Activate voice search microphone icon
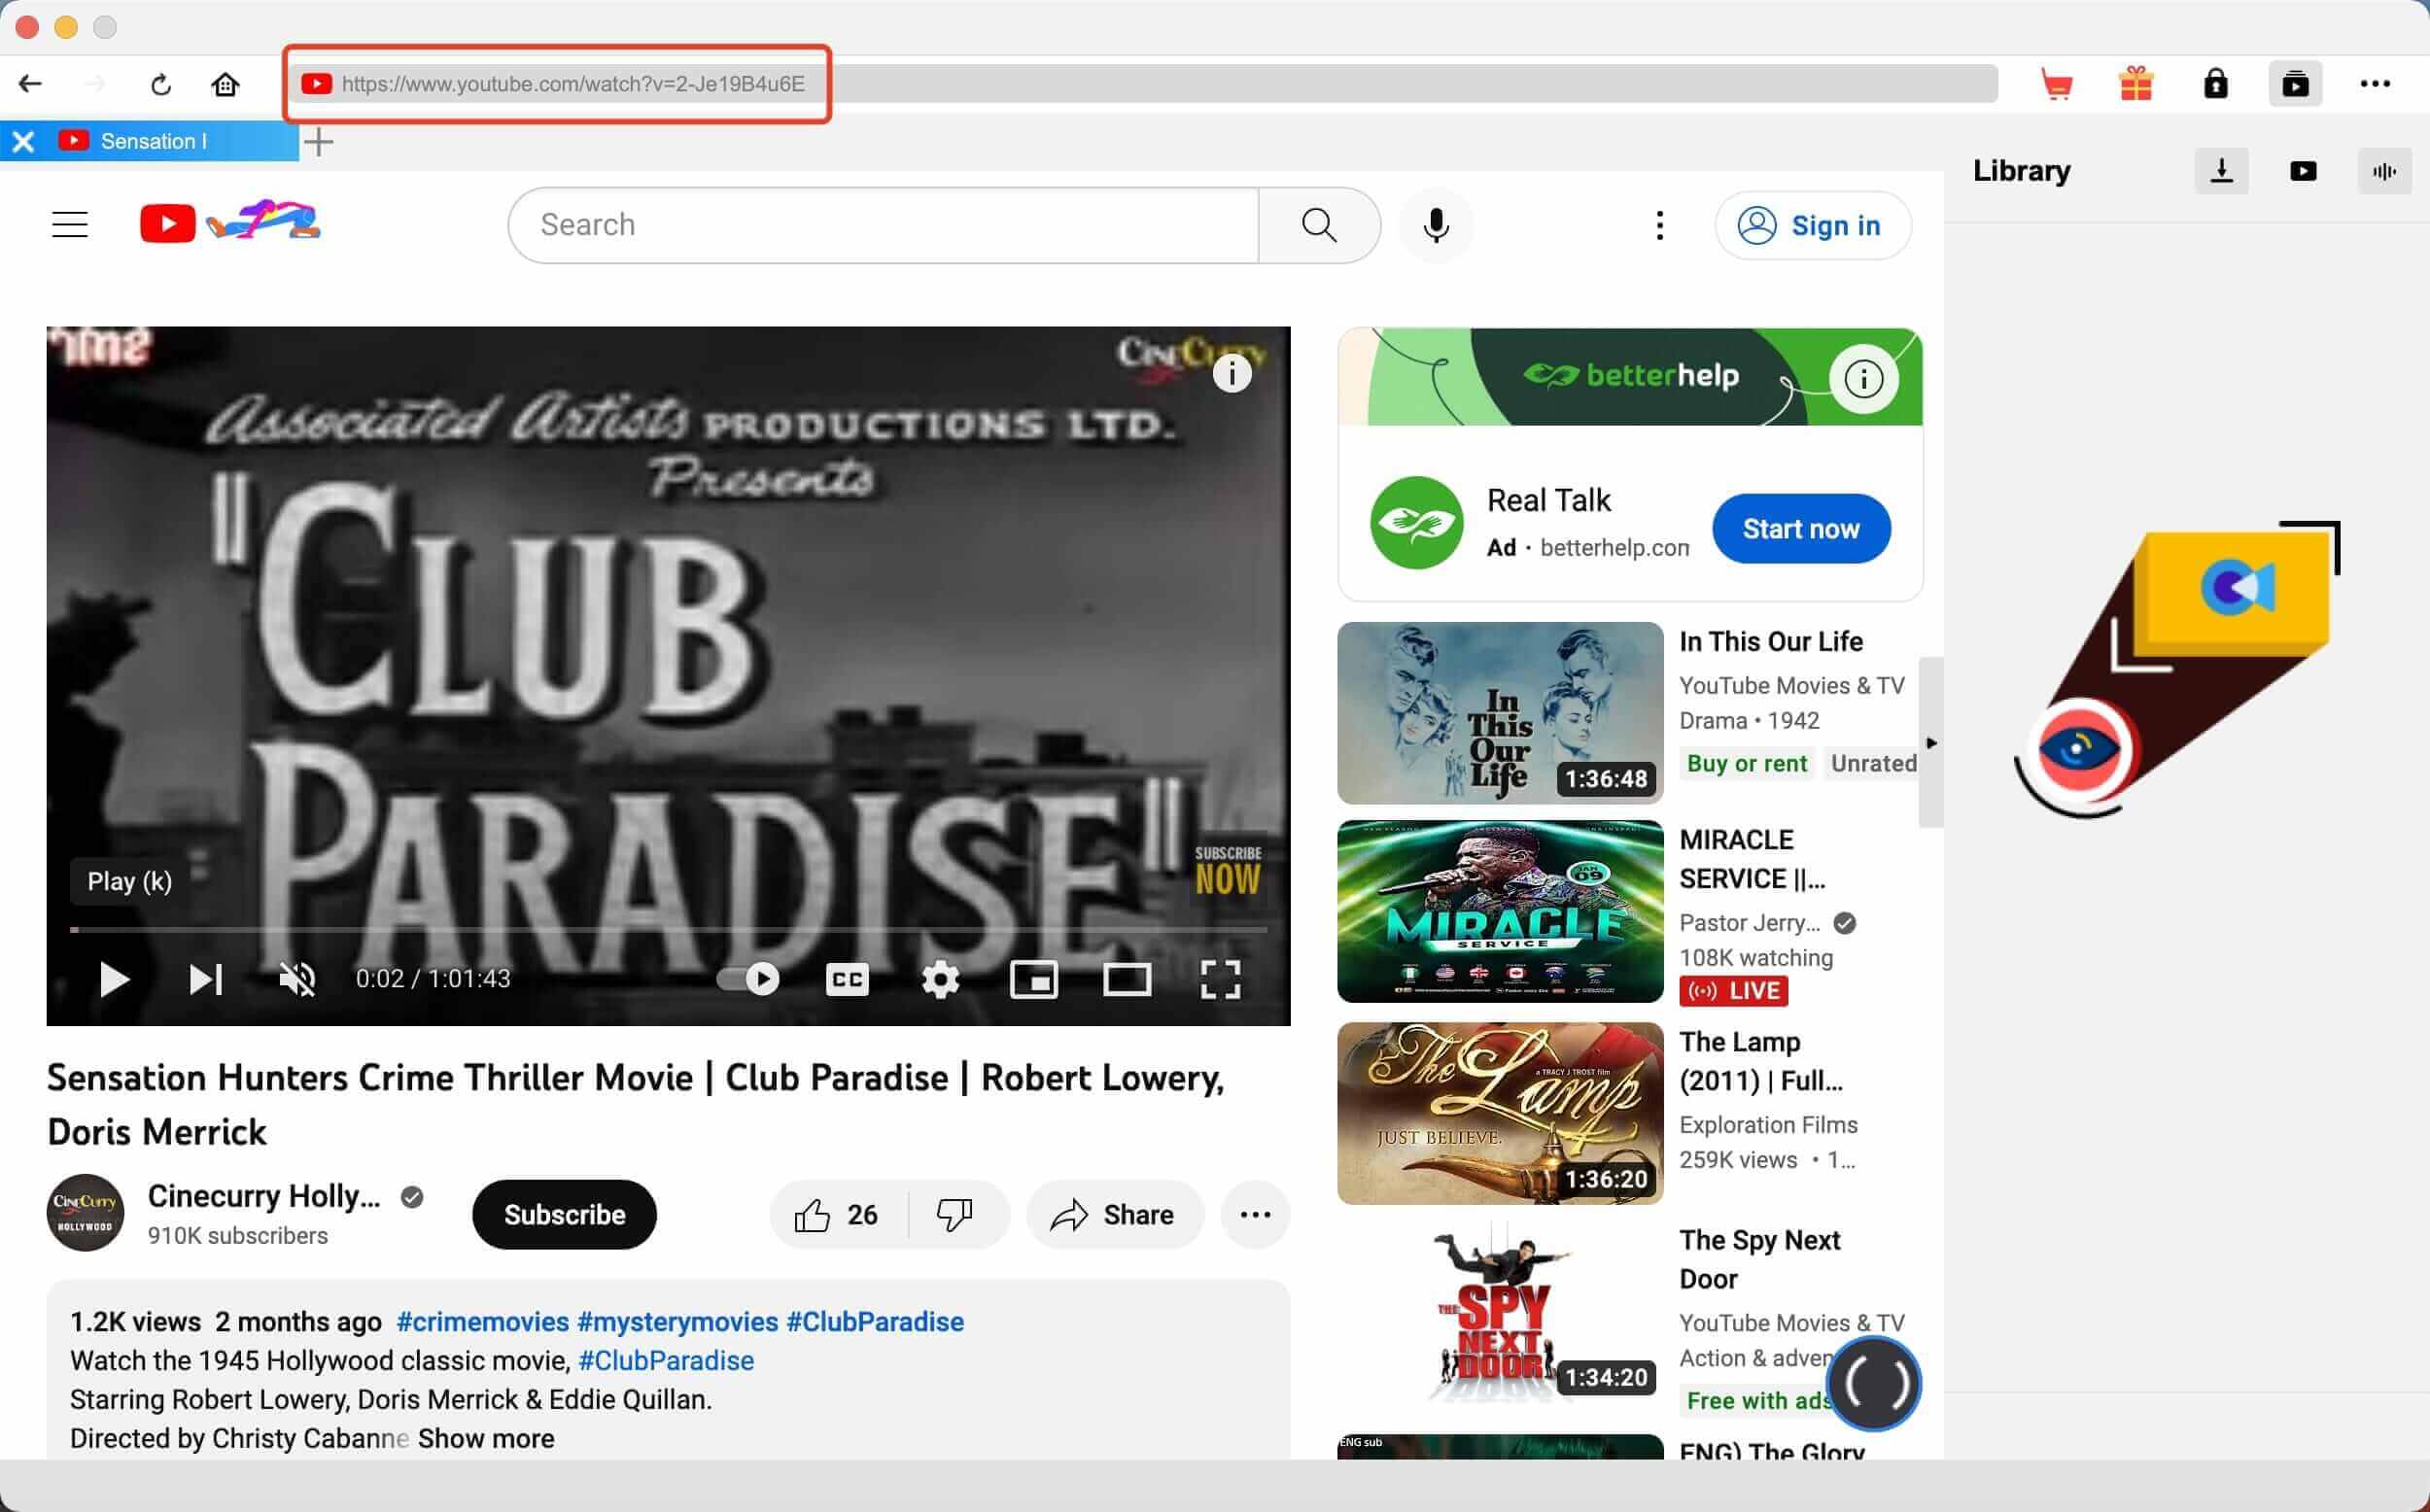The height and width of the screenshot is (1512, 2430). pyautogui.click(x=1435, y=225)
